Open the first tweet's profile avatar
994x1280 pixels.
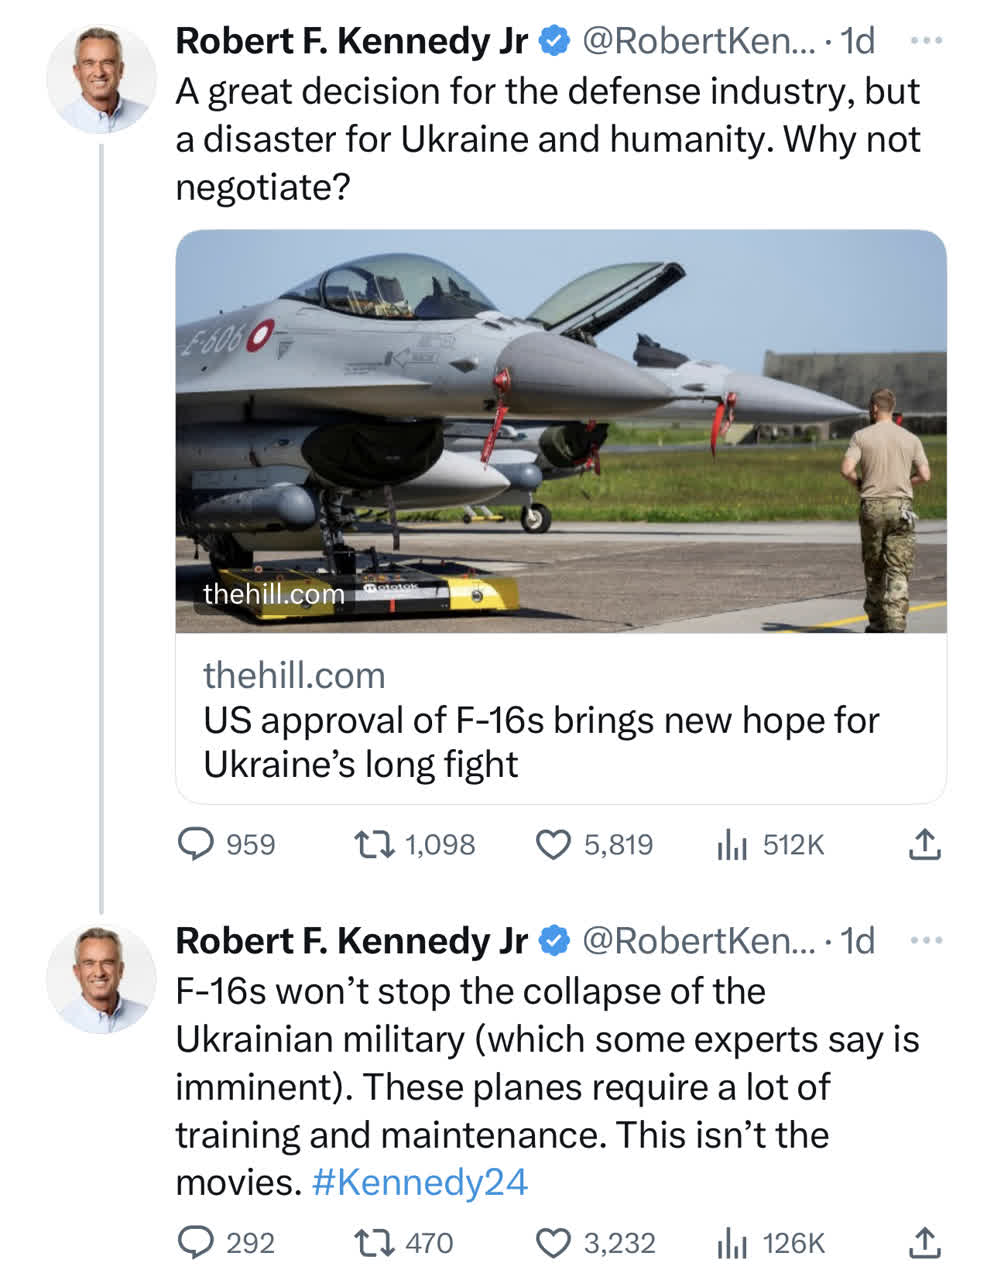101,80
